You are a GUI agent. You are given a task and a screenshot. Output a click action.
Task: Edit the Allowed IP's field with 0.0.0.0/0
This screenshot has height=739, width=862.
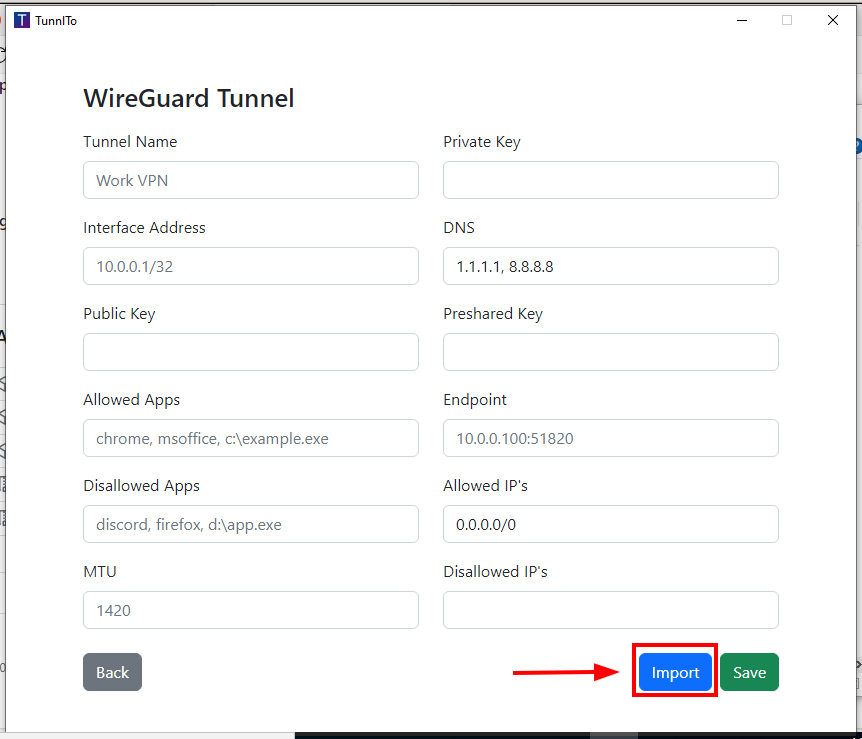610,524
